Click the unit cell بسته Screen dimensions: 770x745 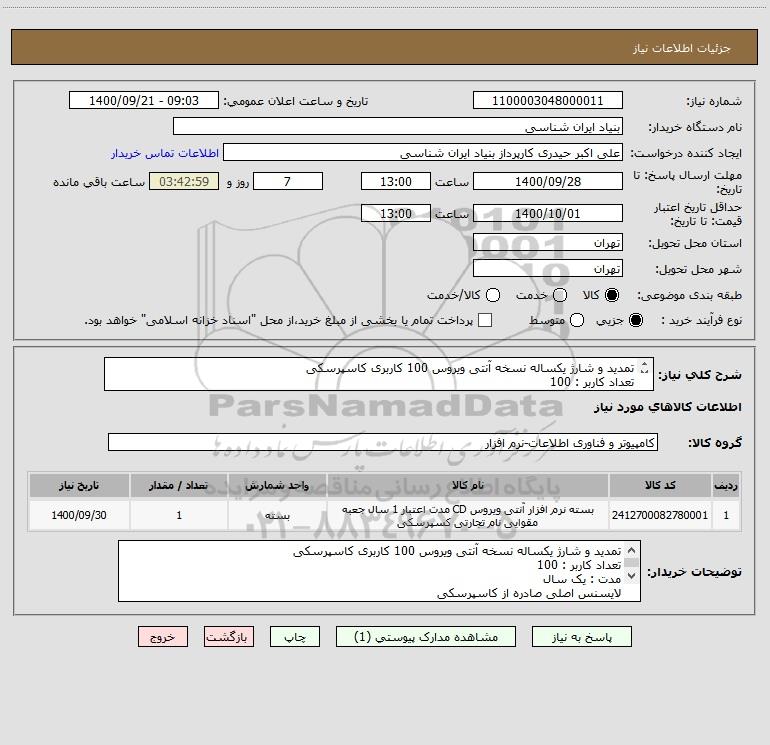pyautogui.click(x=277, y=515)
